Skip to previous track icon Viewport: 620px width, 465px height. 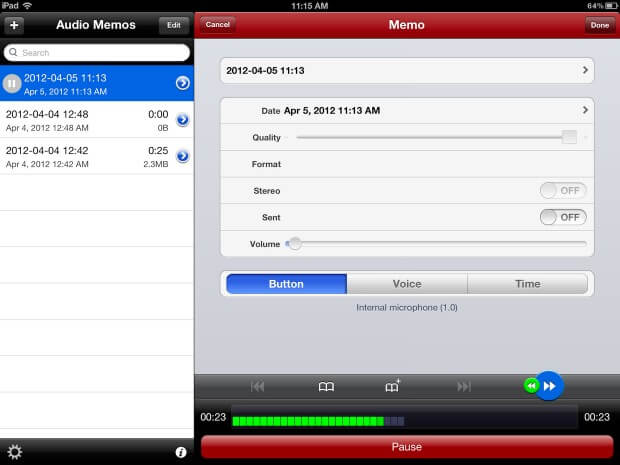257,386
